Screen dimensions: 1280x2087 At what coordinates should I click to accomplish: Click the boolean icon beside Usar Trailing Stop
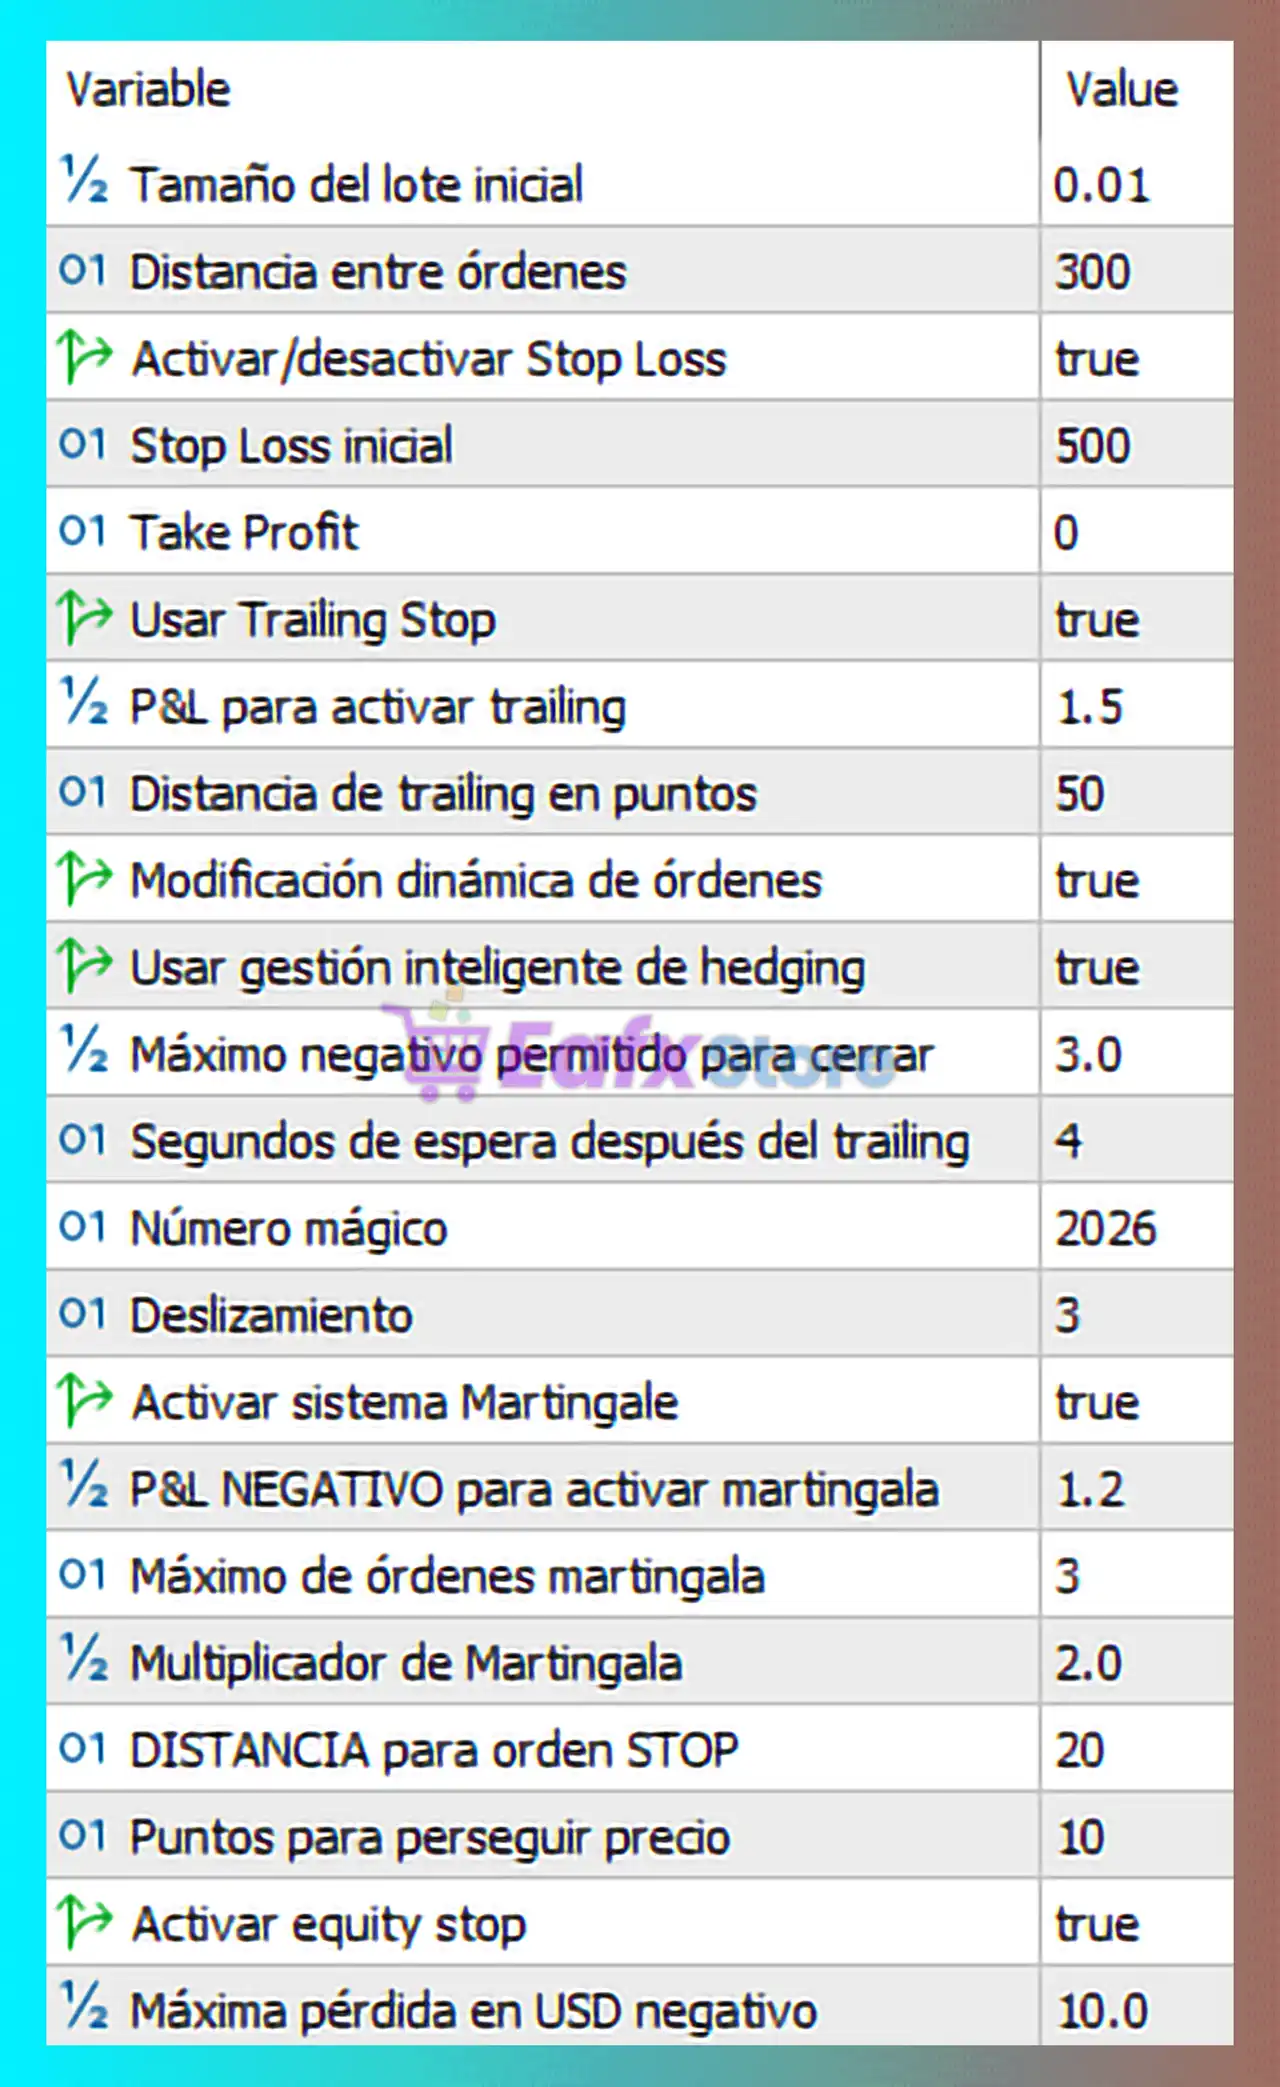(84, 618)
